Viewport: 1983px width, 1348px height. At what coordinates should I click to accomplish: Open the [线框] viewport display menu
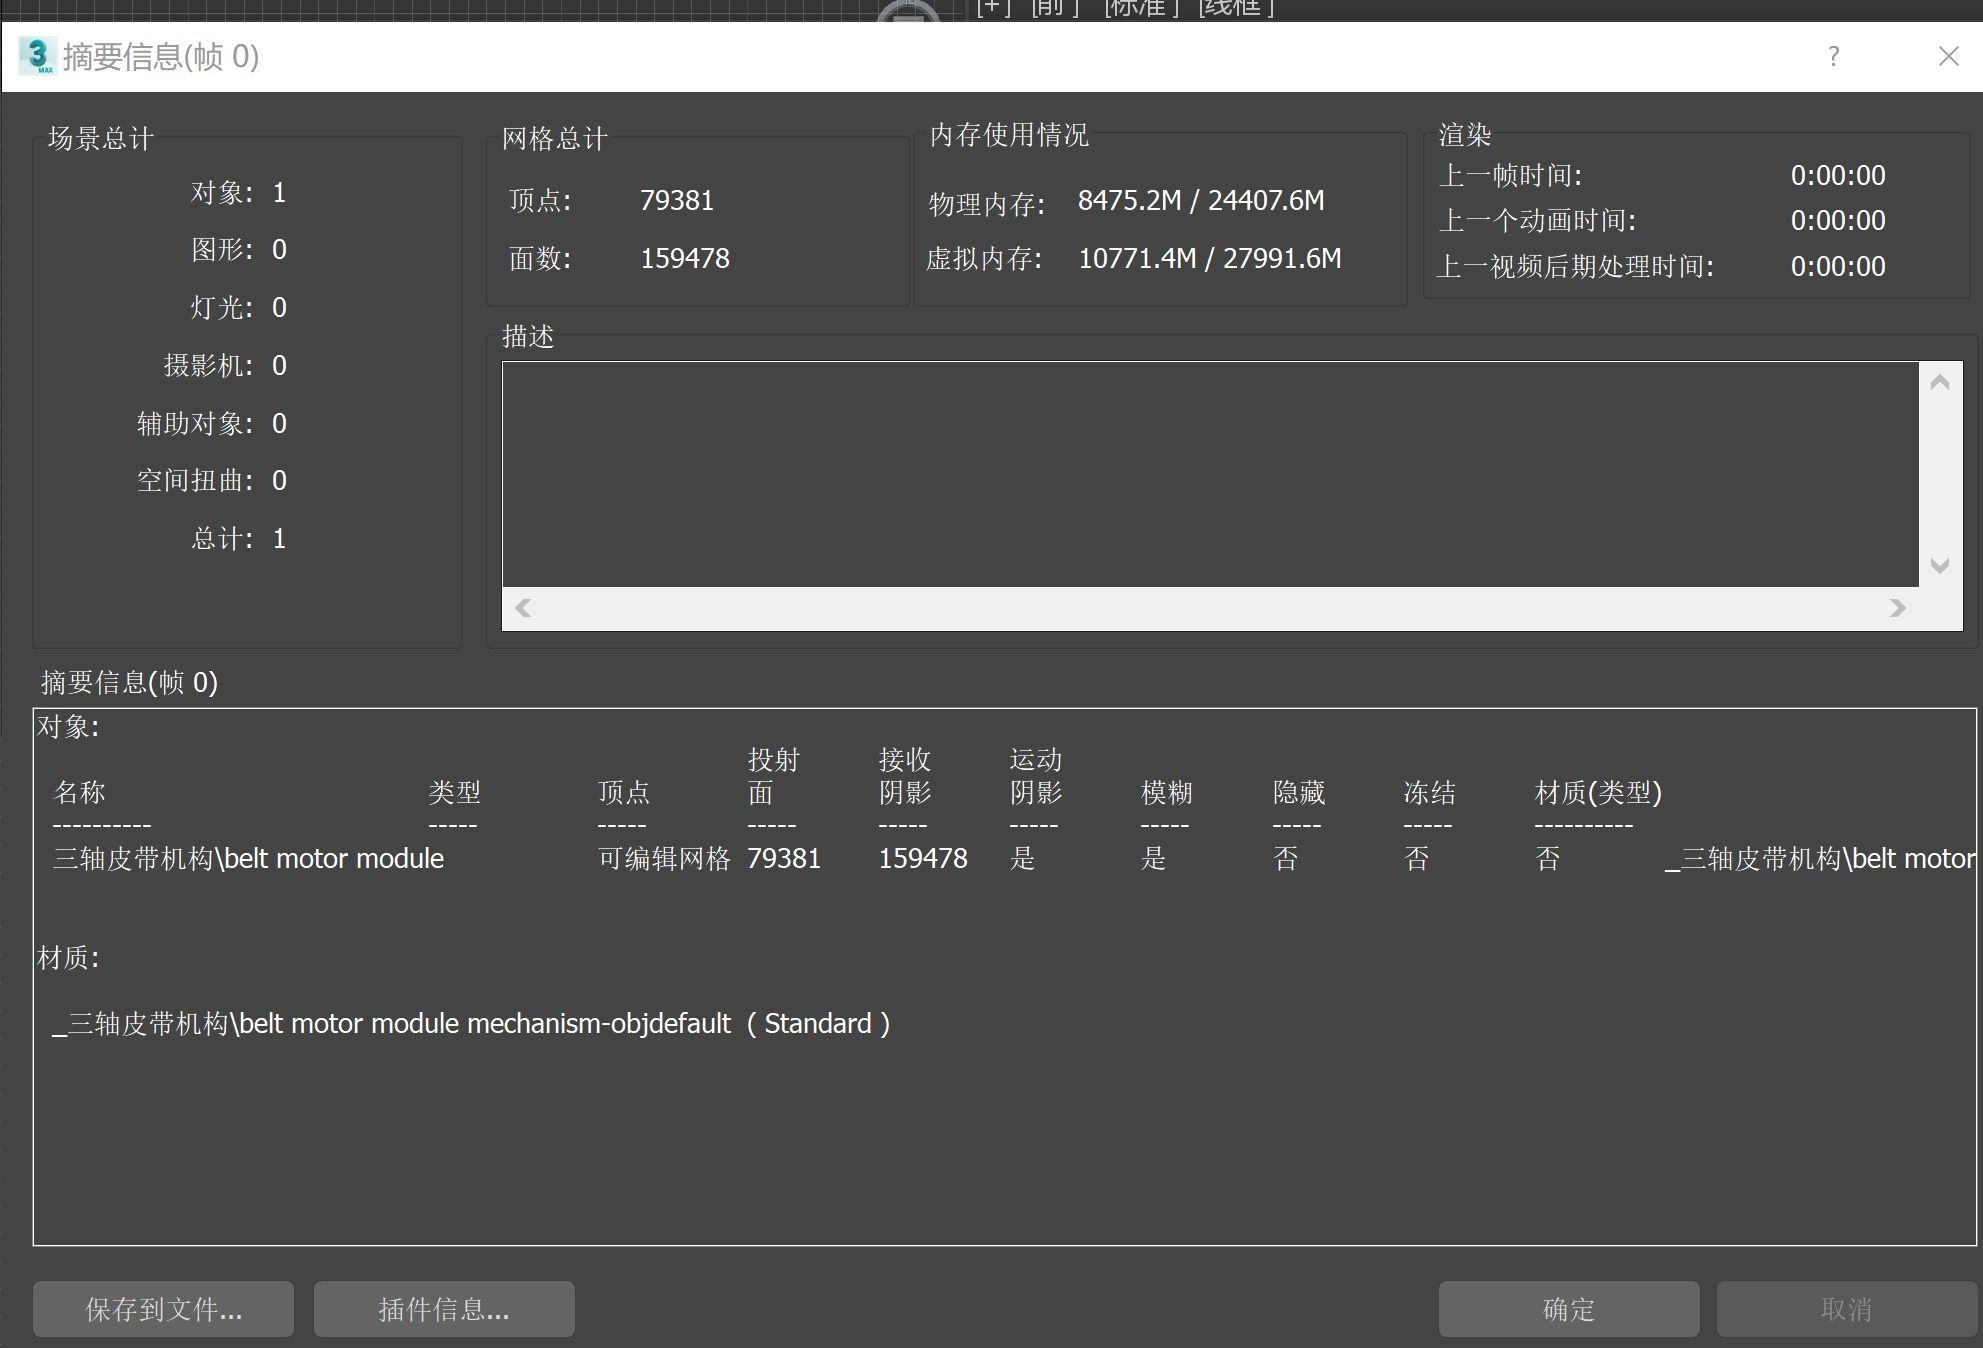tap(1236, 8)
